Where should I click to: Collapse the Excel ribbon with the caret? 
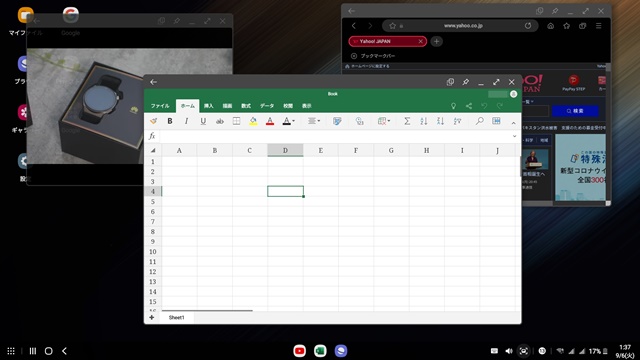(x=513, y=123)
